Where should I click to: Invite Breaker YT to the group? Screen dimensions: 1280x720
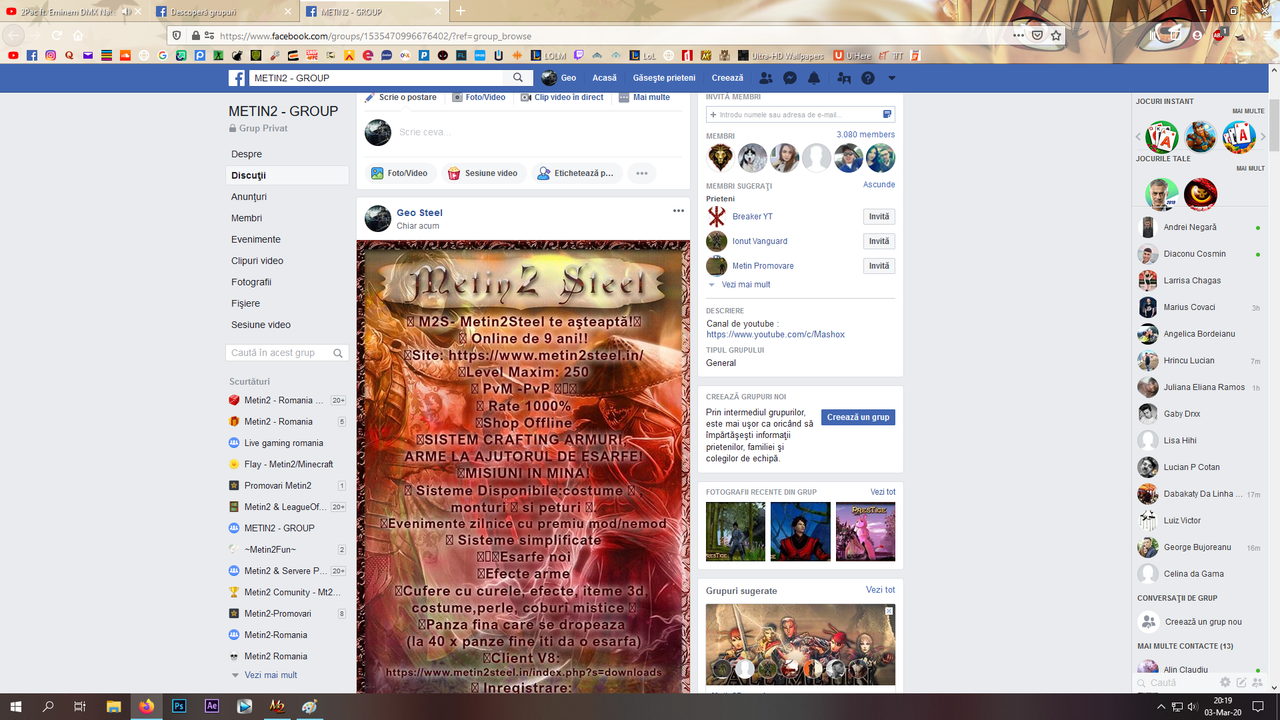879,217
